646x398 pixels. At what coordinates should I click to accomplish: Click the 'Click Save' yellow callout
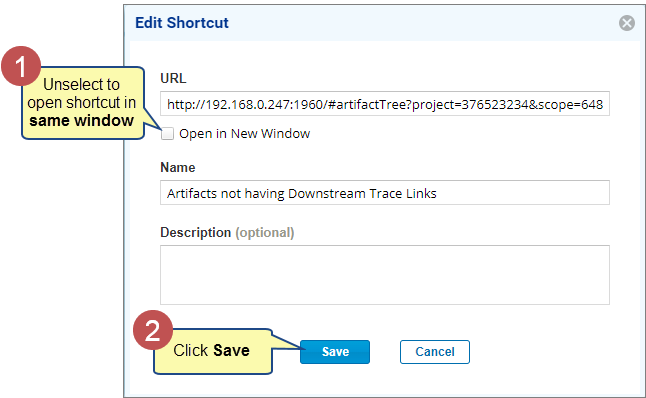(x=213, y=351)
